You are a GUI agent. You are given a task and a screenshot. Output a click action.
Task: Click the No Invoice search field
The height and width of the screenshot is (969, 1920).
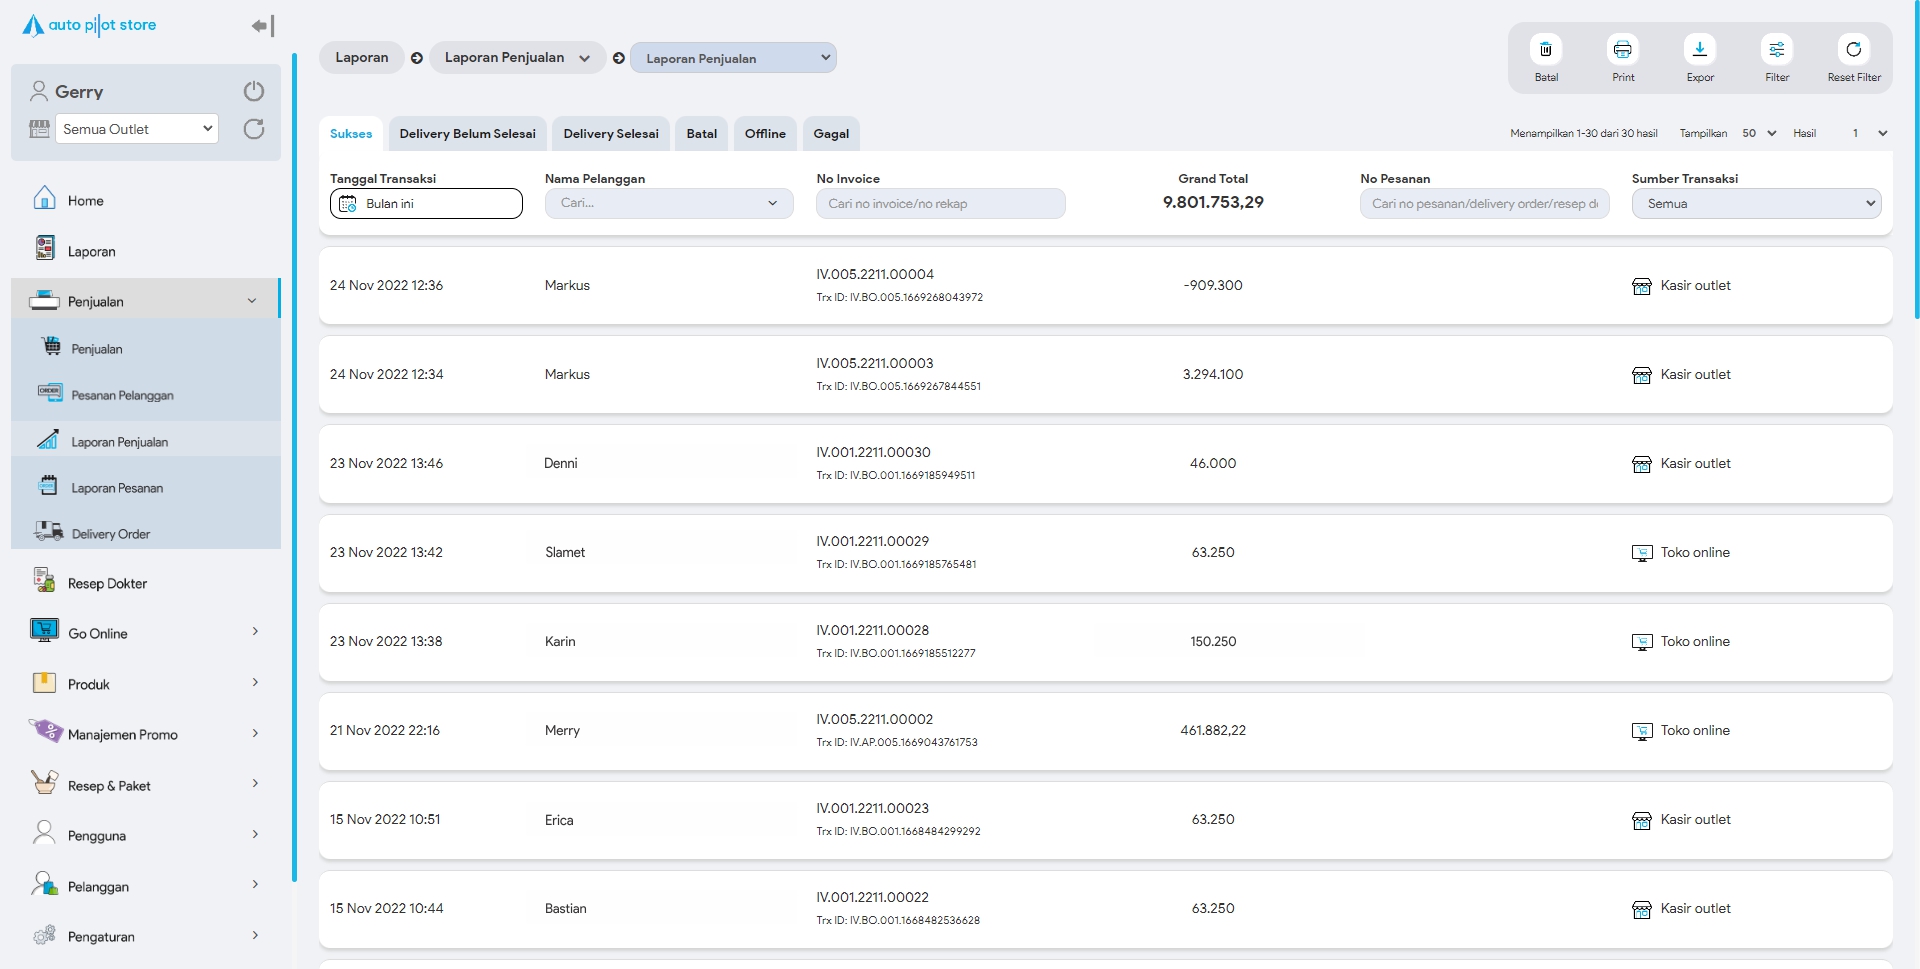(940, 204)
